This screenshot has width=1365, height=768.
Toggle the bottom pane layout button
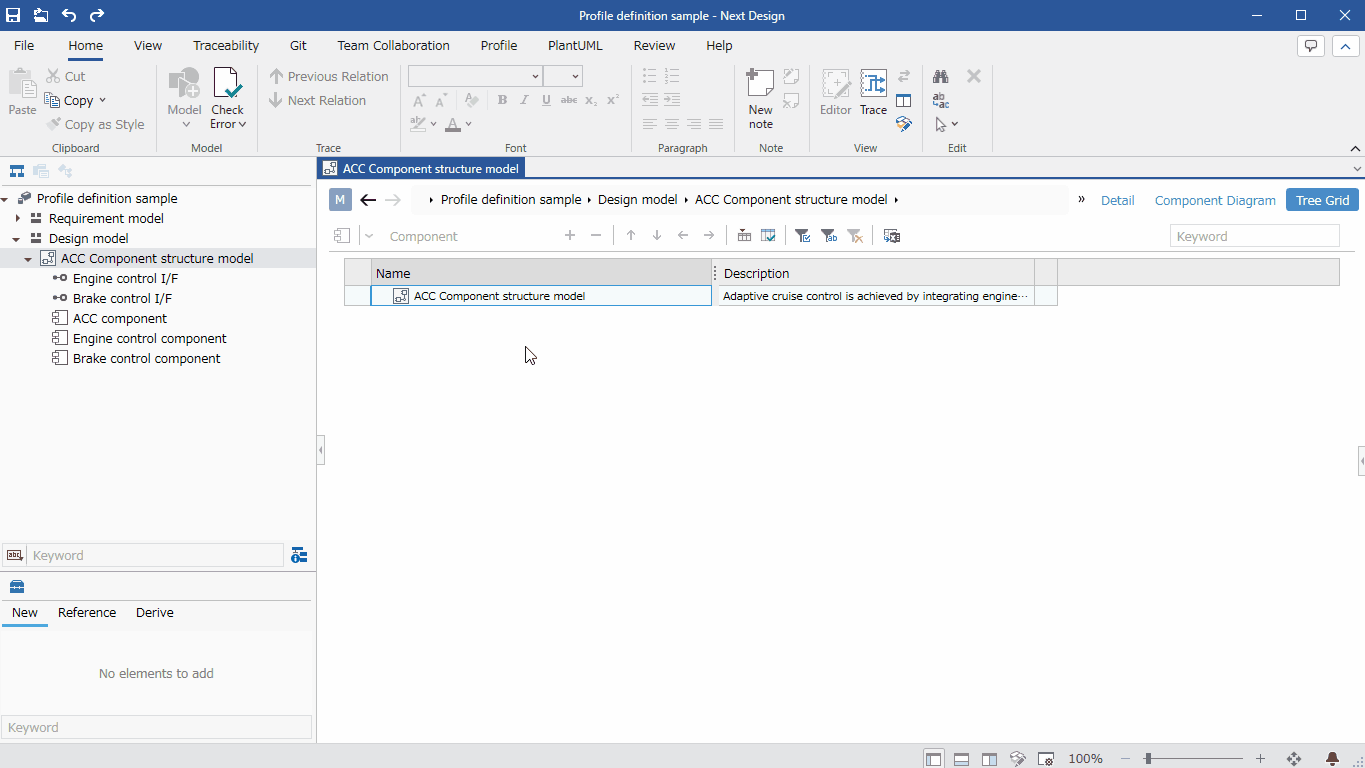(x=961, y=759)
